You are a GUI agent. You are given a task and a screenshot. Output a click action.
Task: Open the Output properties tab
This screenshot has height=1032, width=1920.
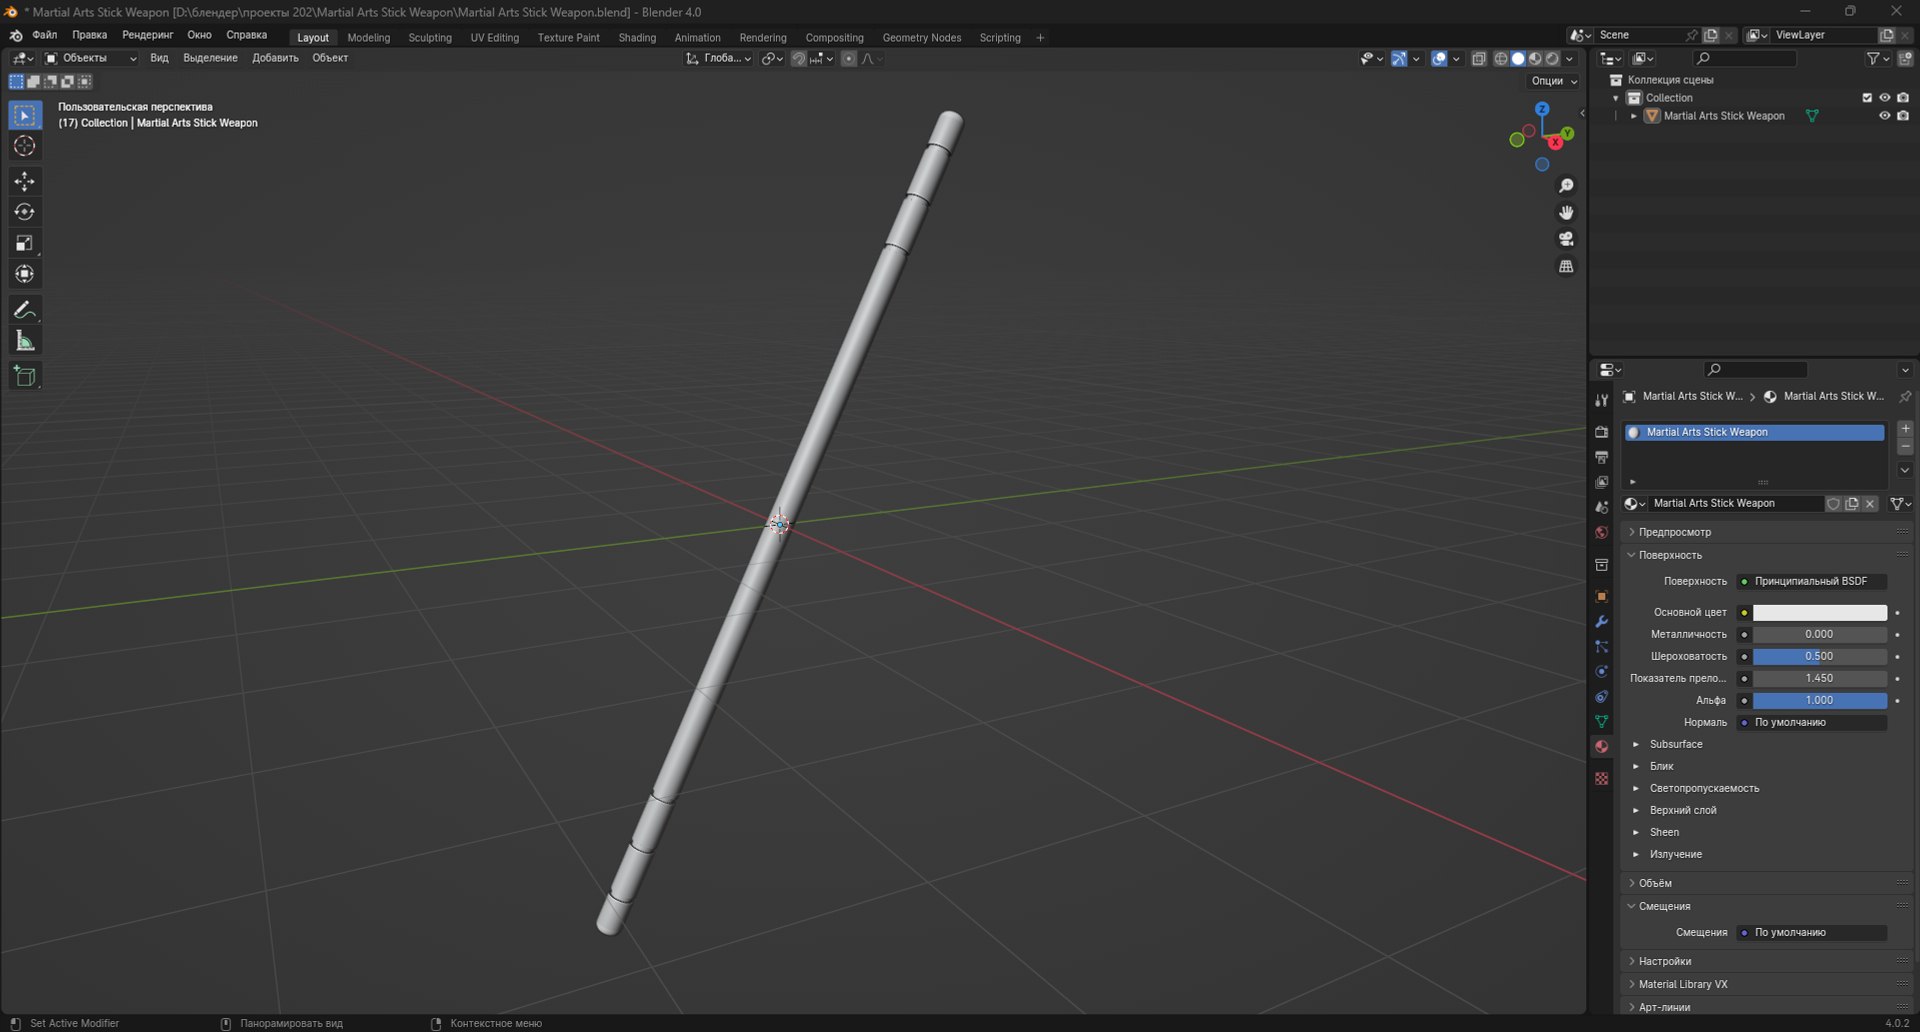(x=1601, y=457)
